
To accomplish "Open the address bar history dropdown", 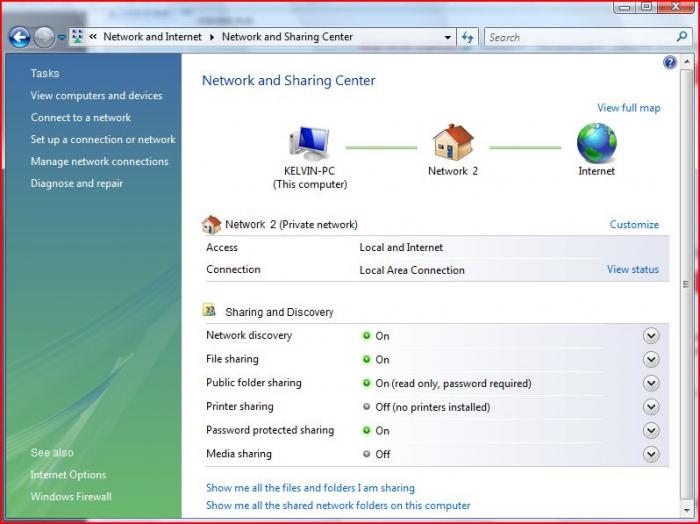I will (x=447, y=37).
